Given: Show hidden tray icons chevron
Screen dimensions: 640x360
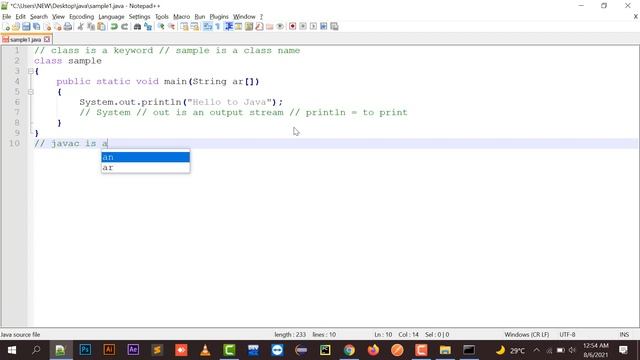Looking at the screenshot, I should coord(536,350).
